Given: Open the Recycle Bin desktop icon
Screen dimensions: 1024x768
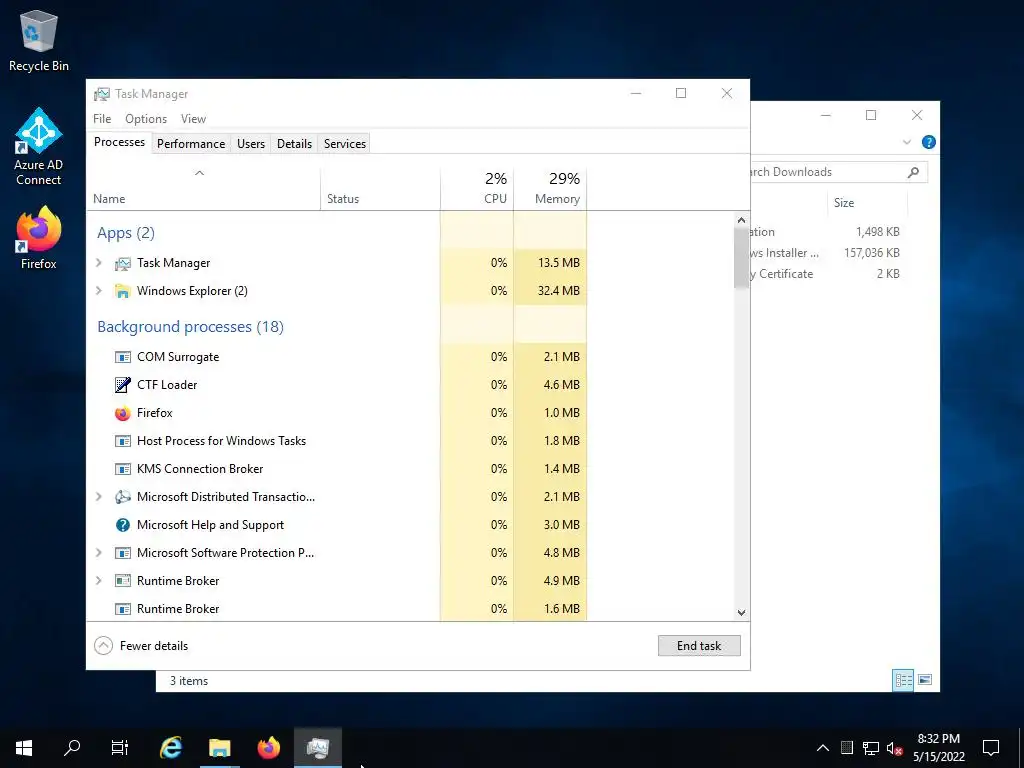Looking at the screenshot, I should point(39,40).
